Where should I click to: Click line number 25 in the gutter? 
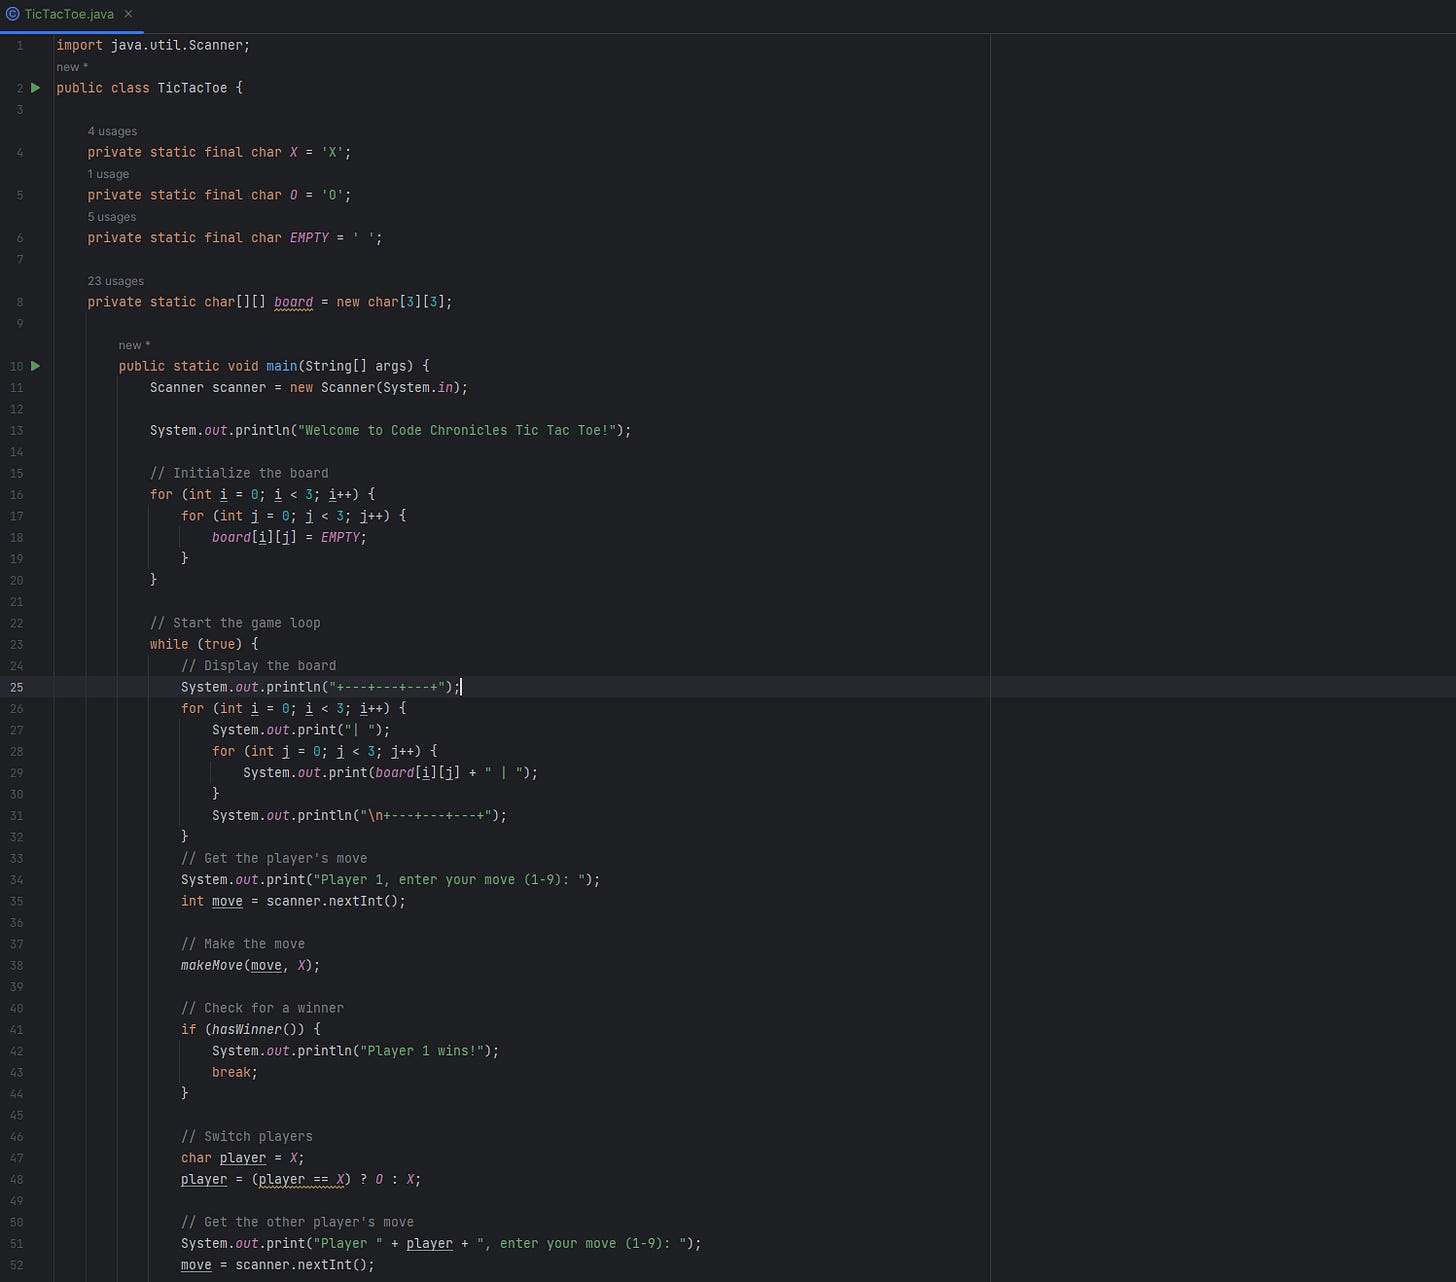(x=17, y=687)
